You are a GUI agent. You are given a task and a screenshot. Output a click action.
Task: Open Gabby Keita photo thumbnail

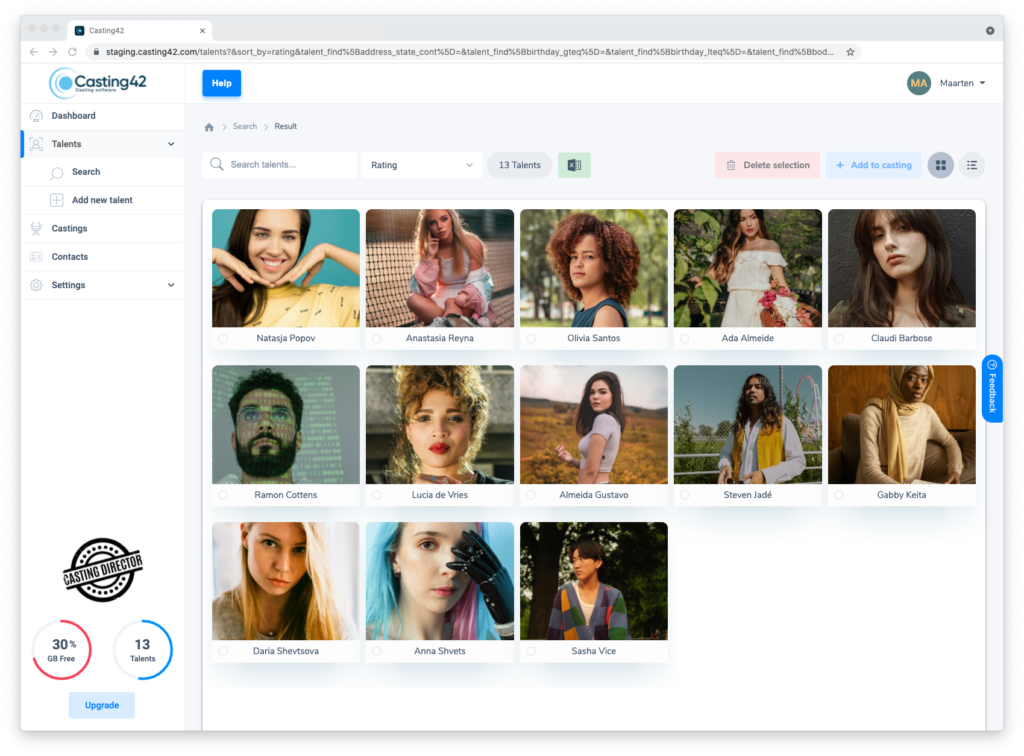pyautogui.click(x=901, y=425)
